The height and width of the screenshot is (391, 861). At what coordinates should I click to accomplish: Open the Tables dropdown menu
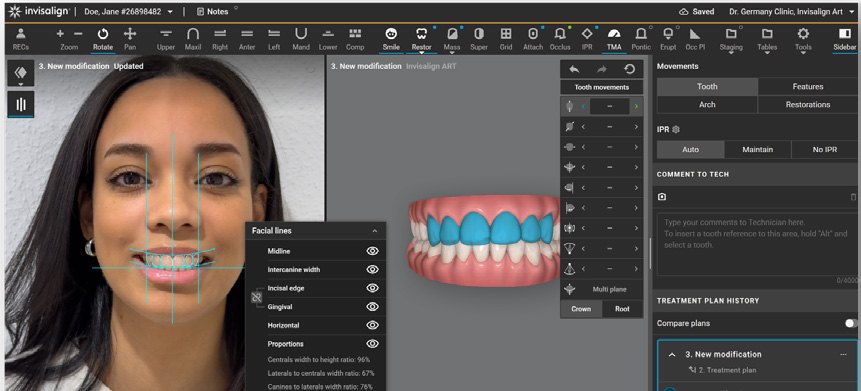pos(767,39)
